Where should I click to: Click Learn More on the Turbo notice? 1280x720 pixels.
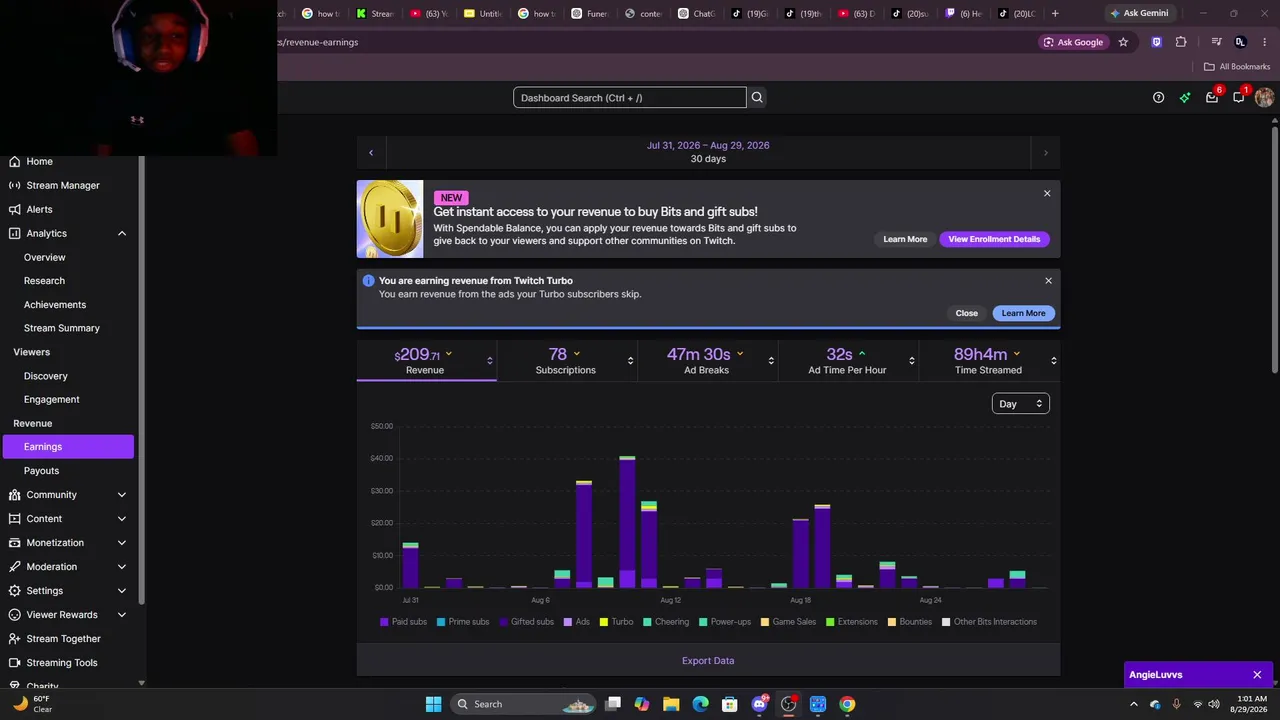point(1023,313)
